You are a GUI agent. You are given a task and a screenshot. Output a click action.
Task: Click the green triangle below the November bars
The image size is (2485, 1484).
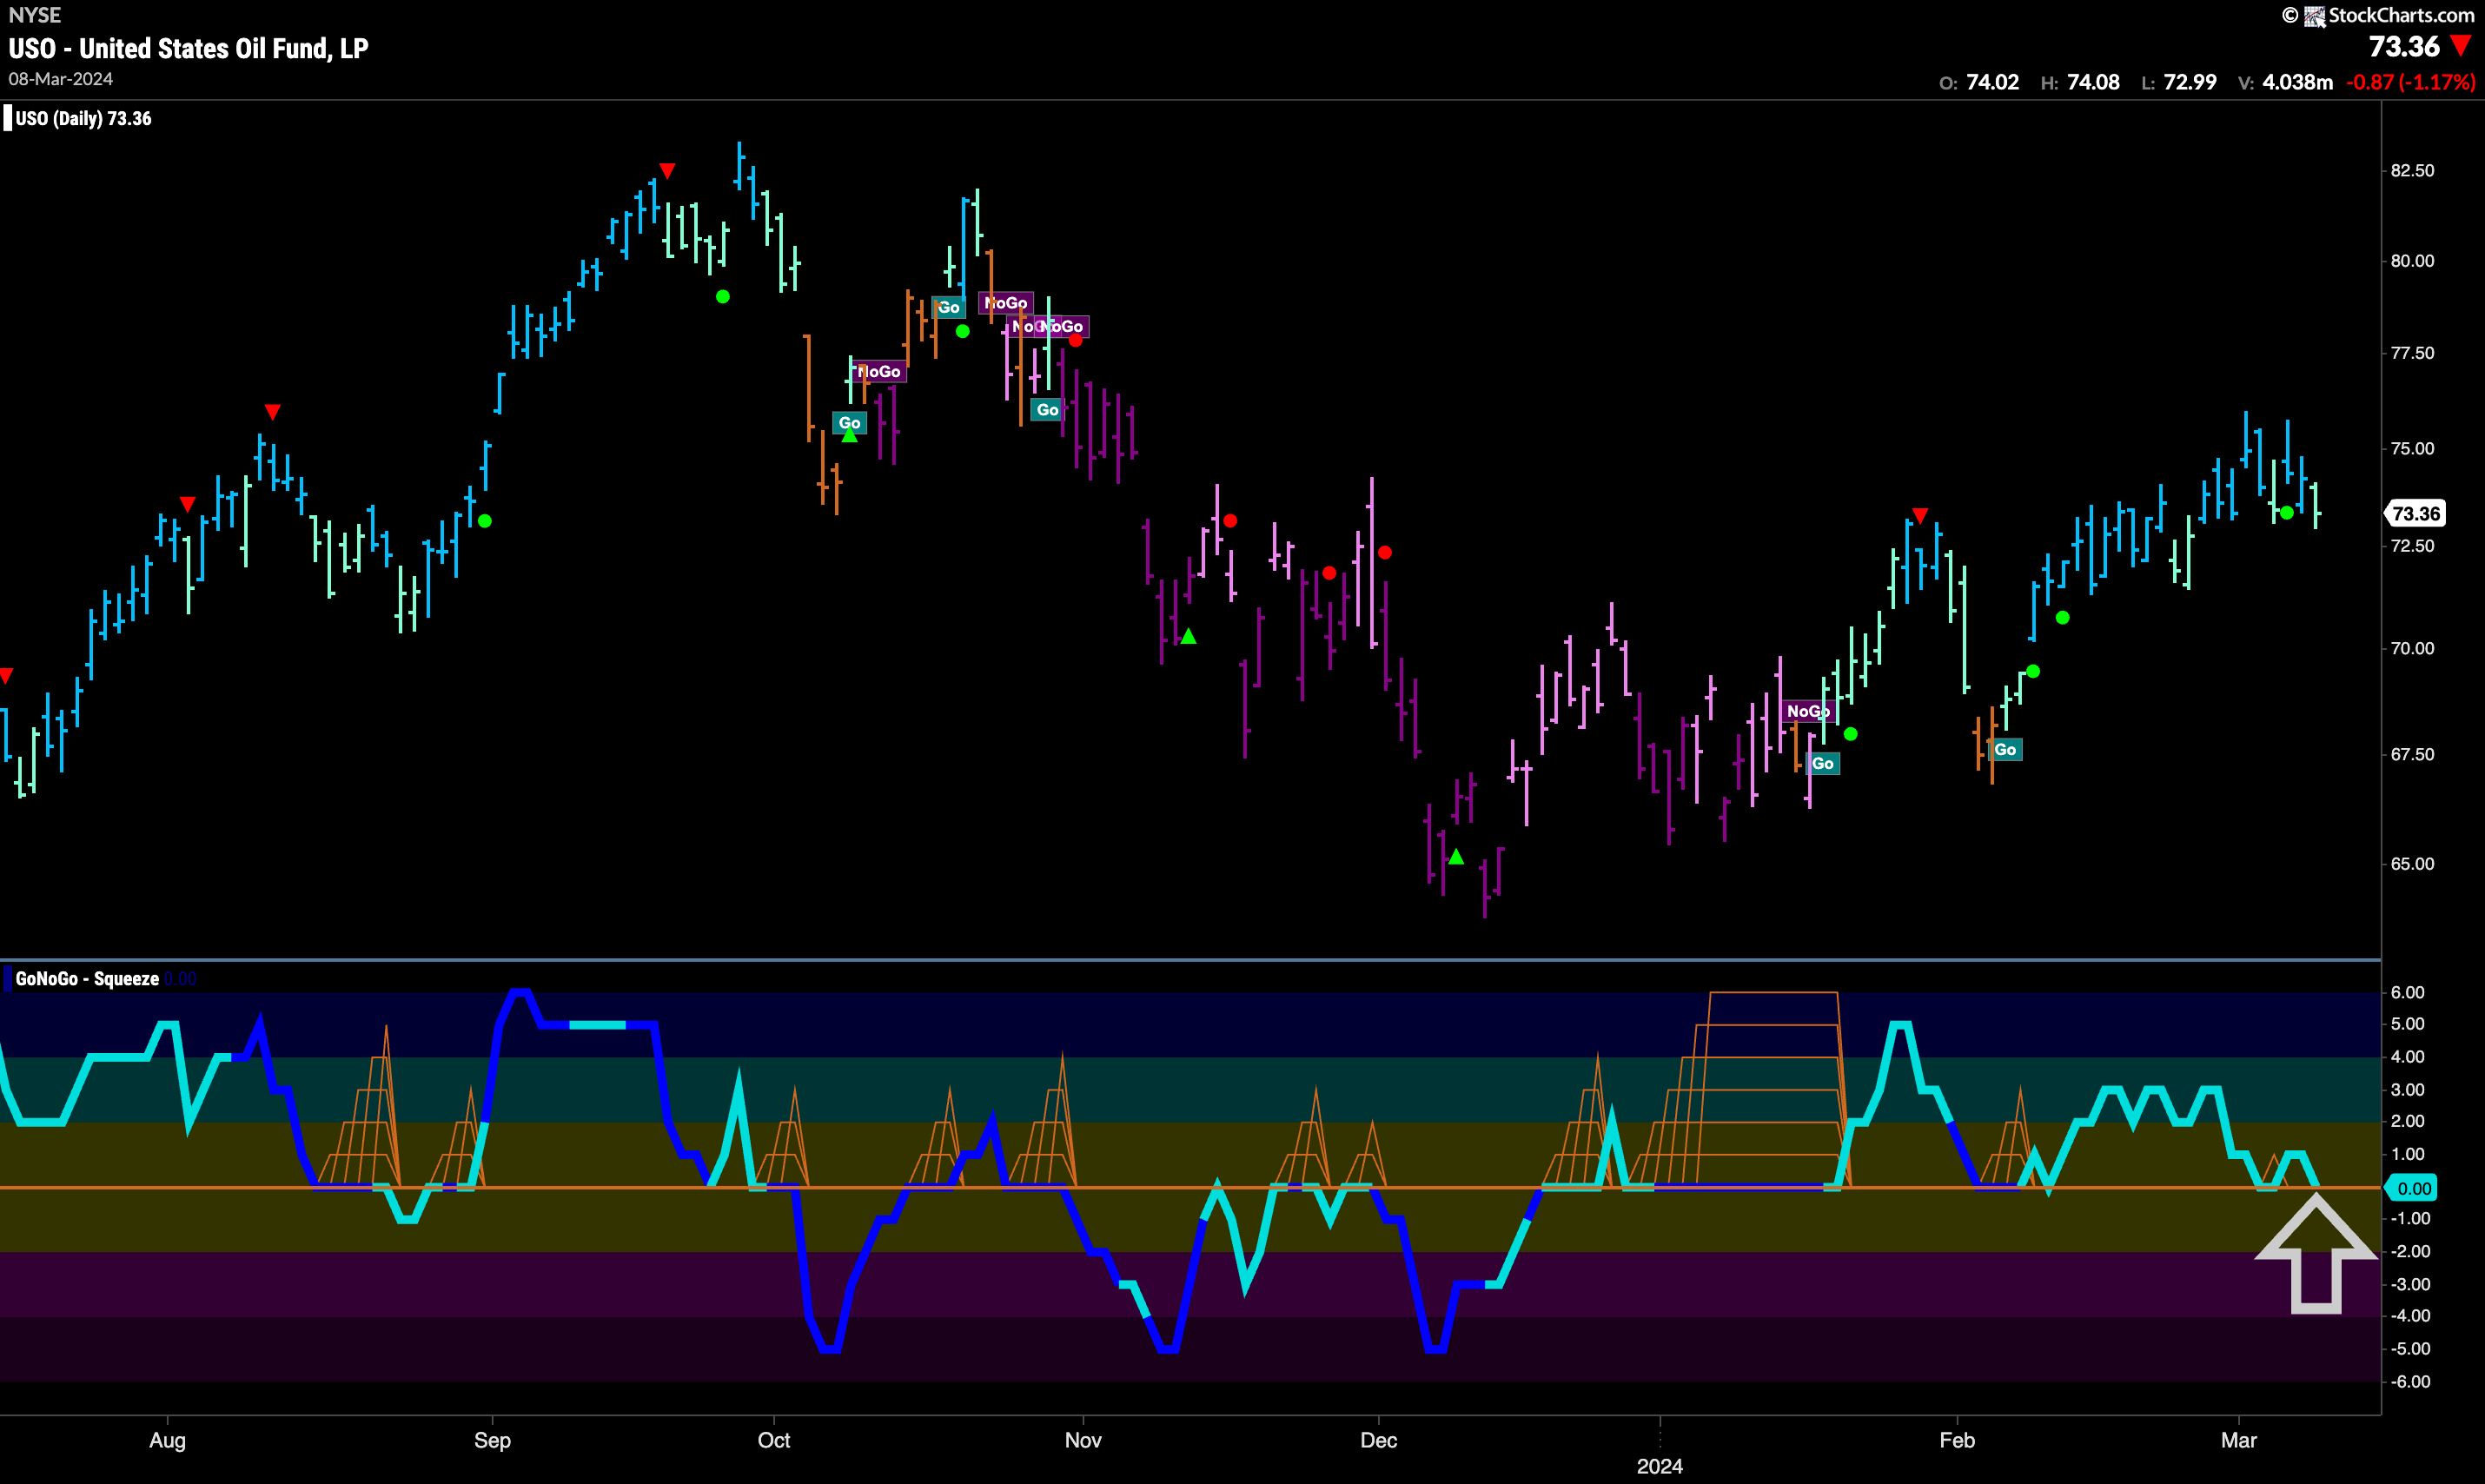(x=1188, y=636)
